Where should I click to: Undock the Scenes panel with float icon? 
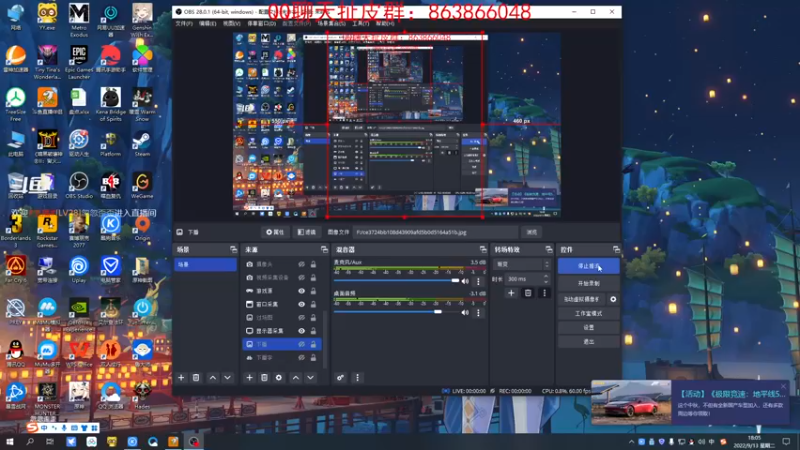pyautogui.click(x=233, y=249)
